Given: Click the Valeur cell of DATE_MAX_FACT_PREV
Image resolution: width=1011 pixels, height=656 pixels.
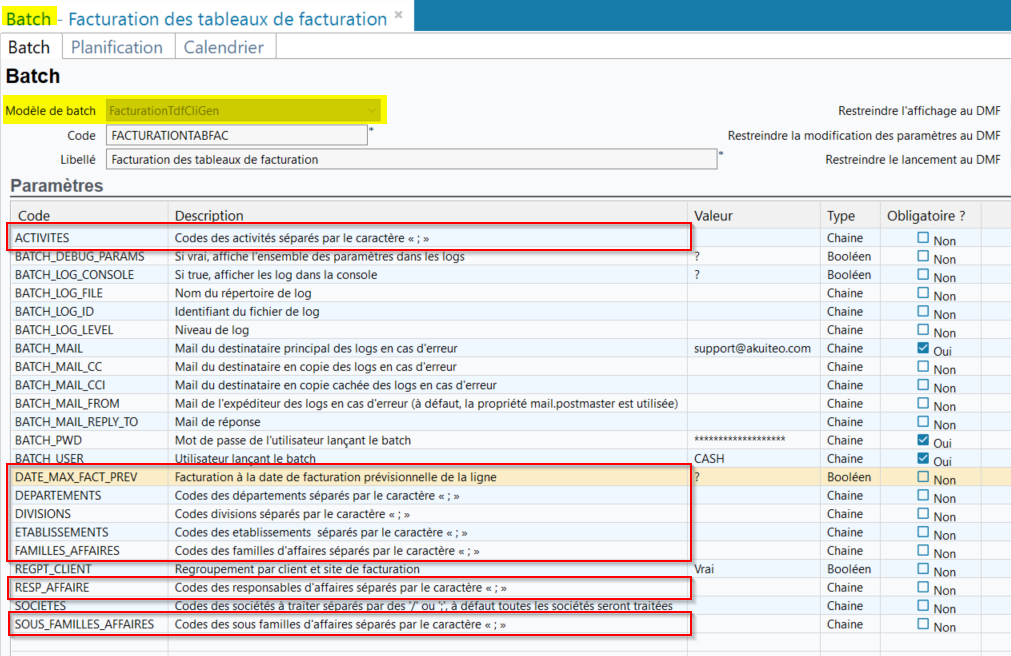Looking at the screenshot, I should coord(754,477).
